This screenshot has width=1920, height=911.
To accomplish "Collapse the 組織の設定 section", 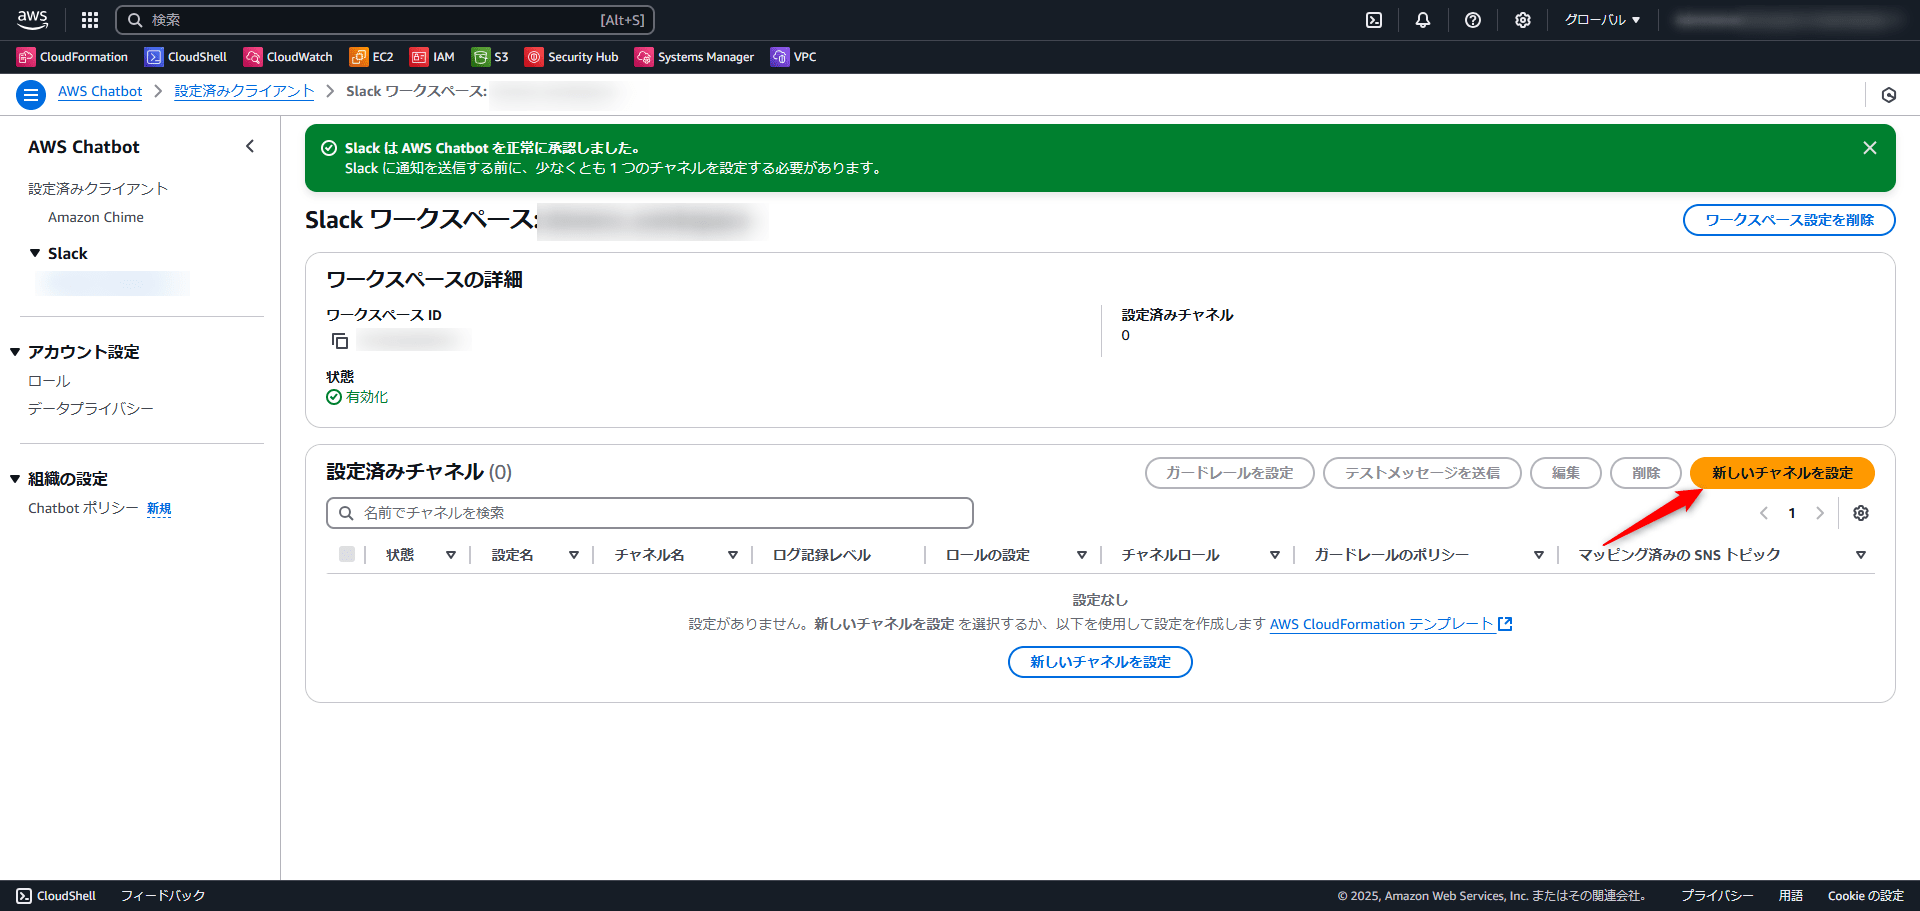I will pyautogui.click(x=15, y=479).
